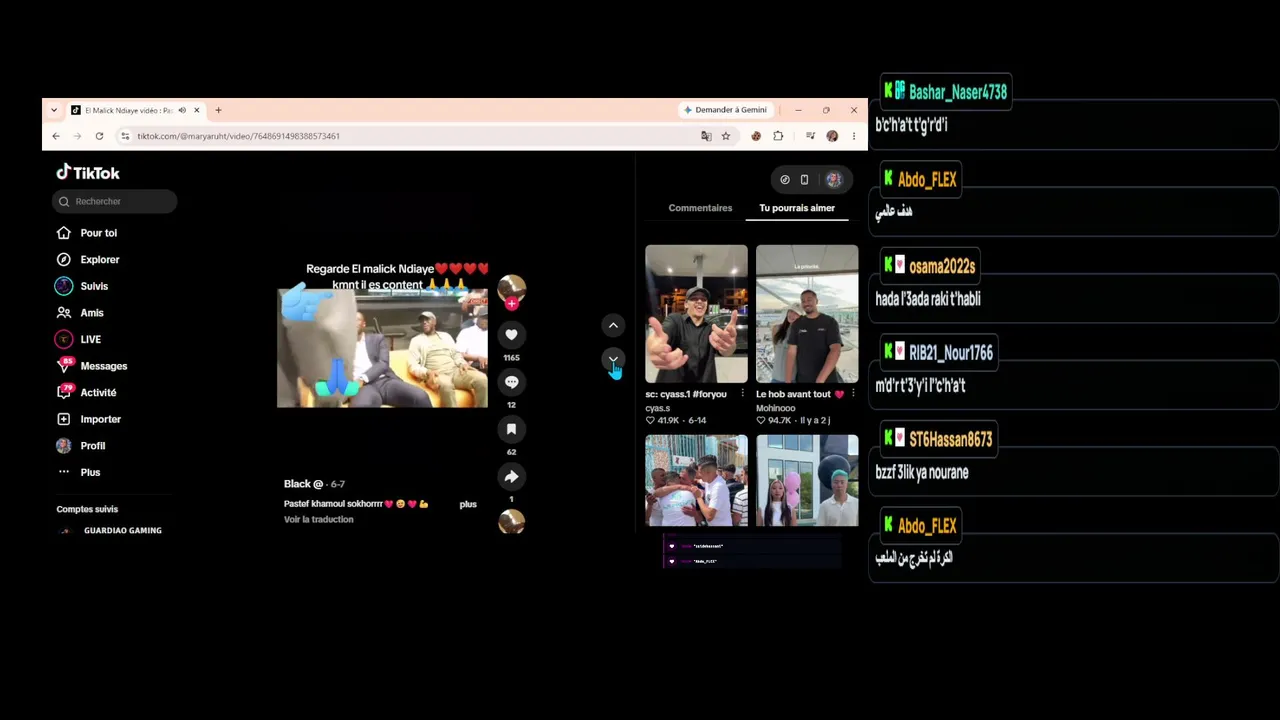
Task: Open the Chrome profile avatar
Action: [x=832, y=136]
